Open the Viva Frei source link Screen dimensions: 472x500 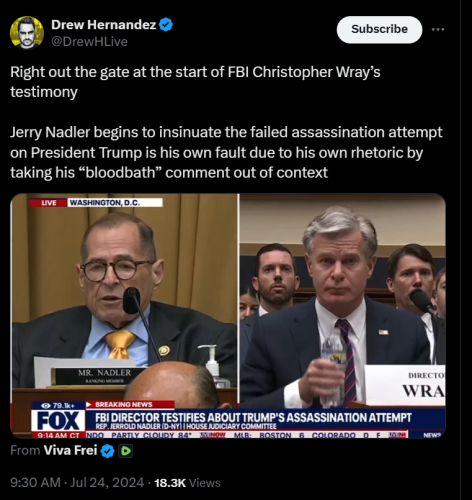pos(70,450)
